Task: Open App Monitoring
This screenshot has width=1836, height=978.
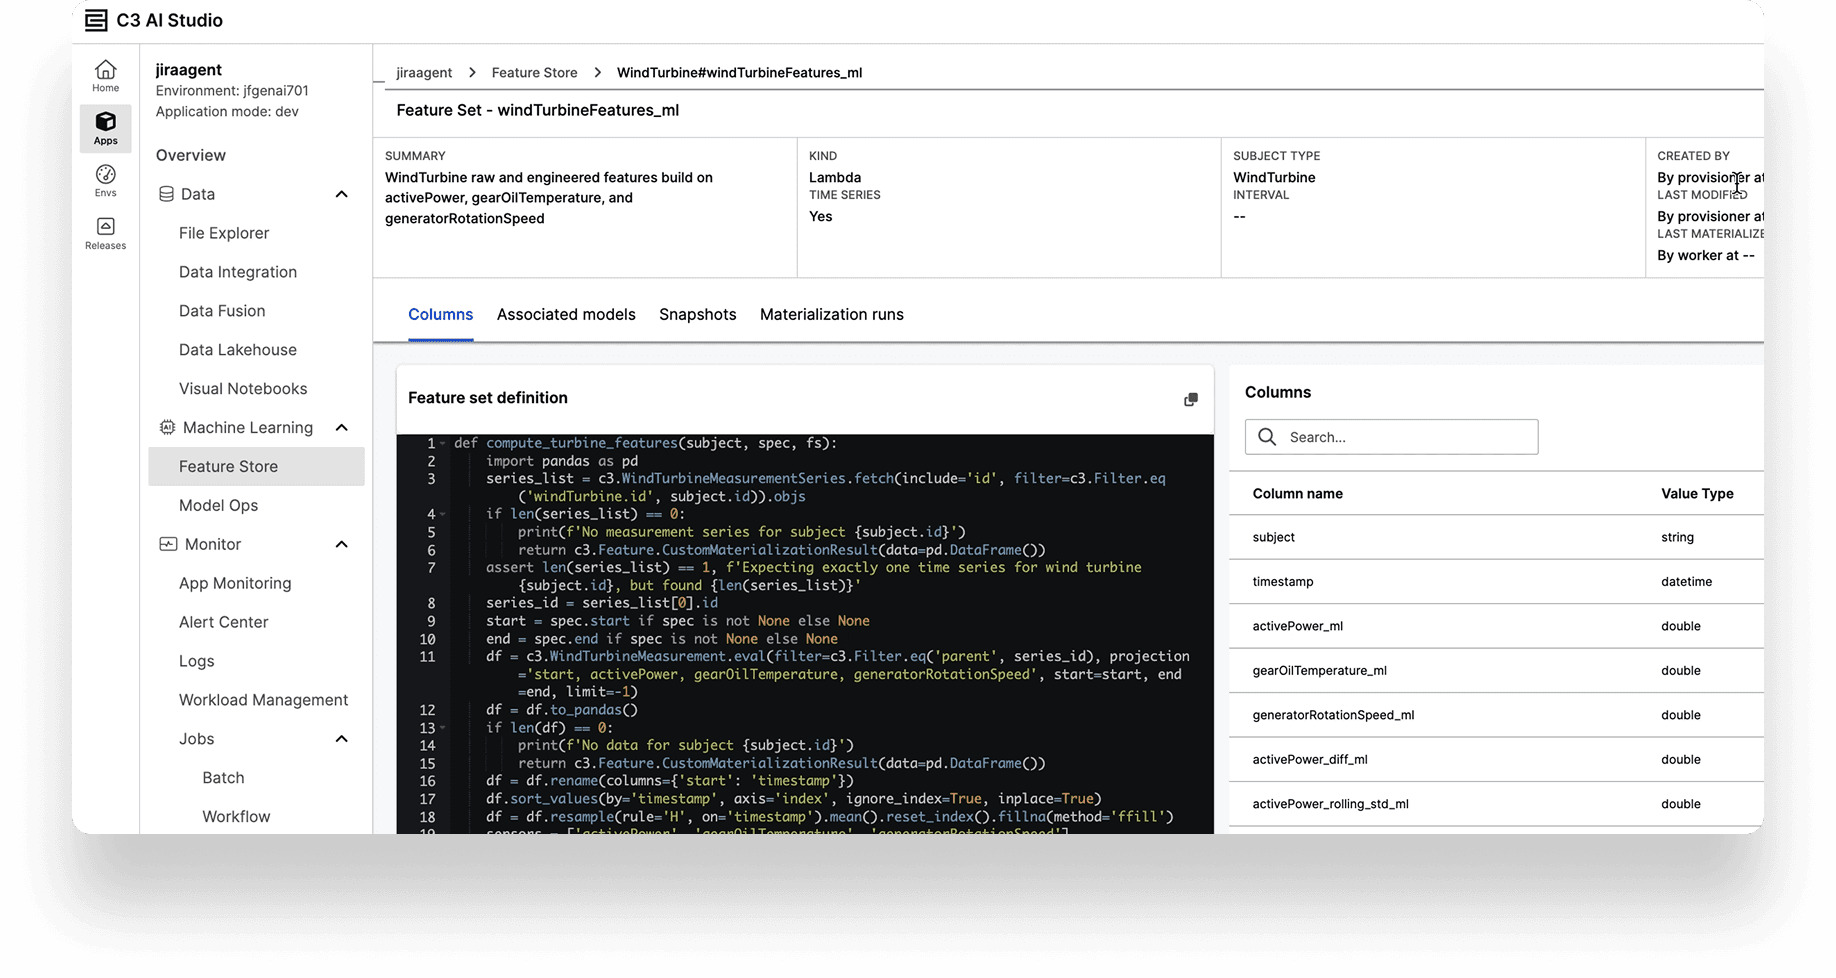Action: (x=235, y=583)
